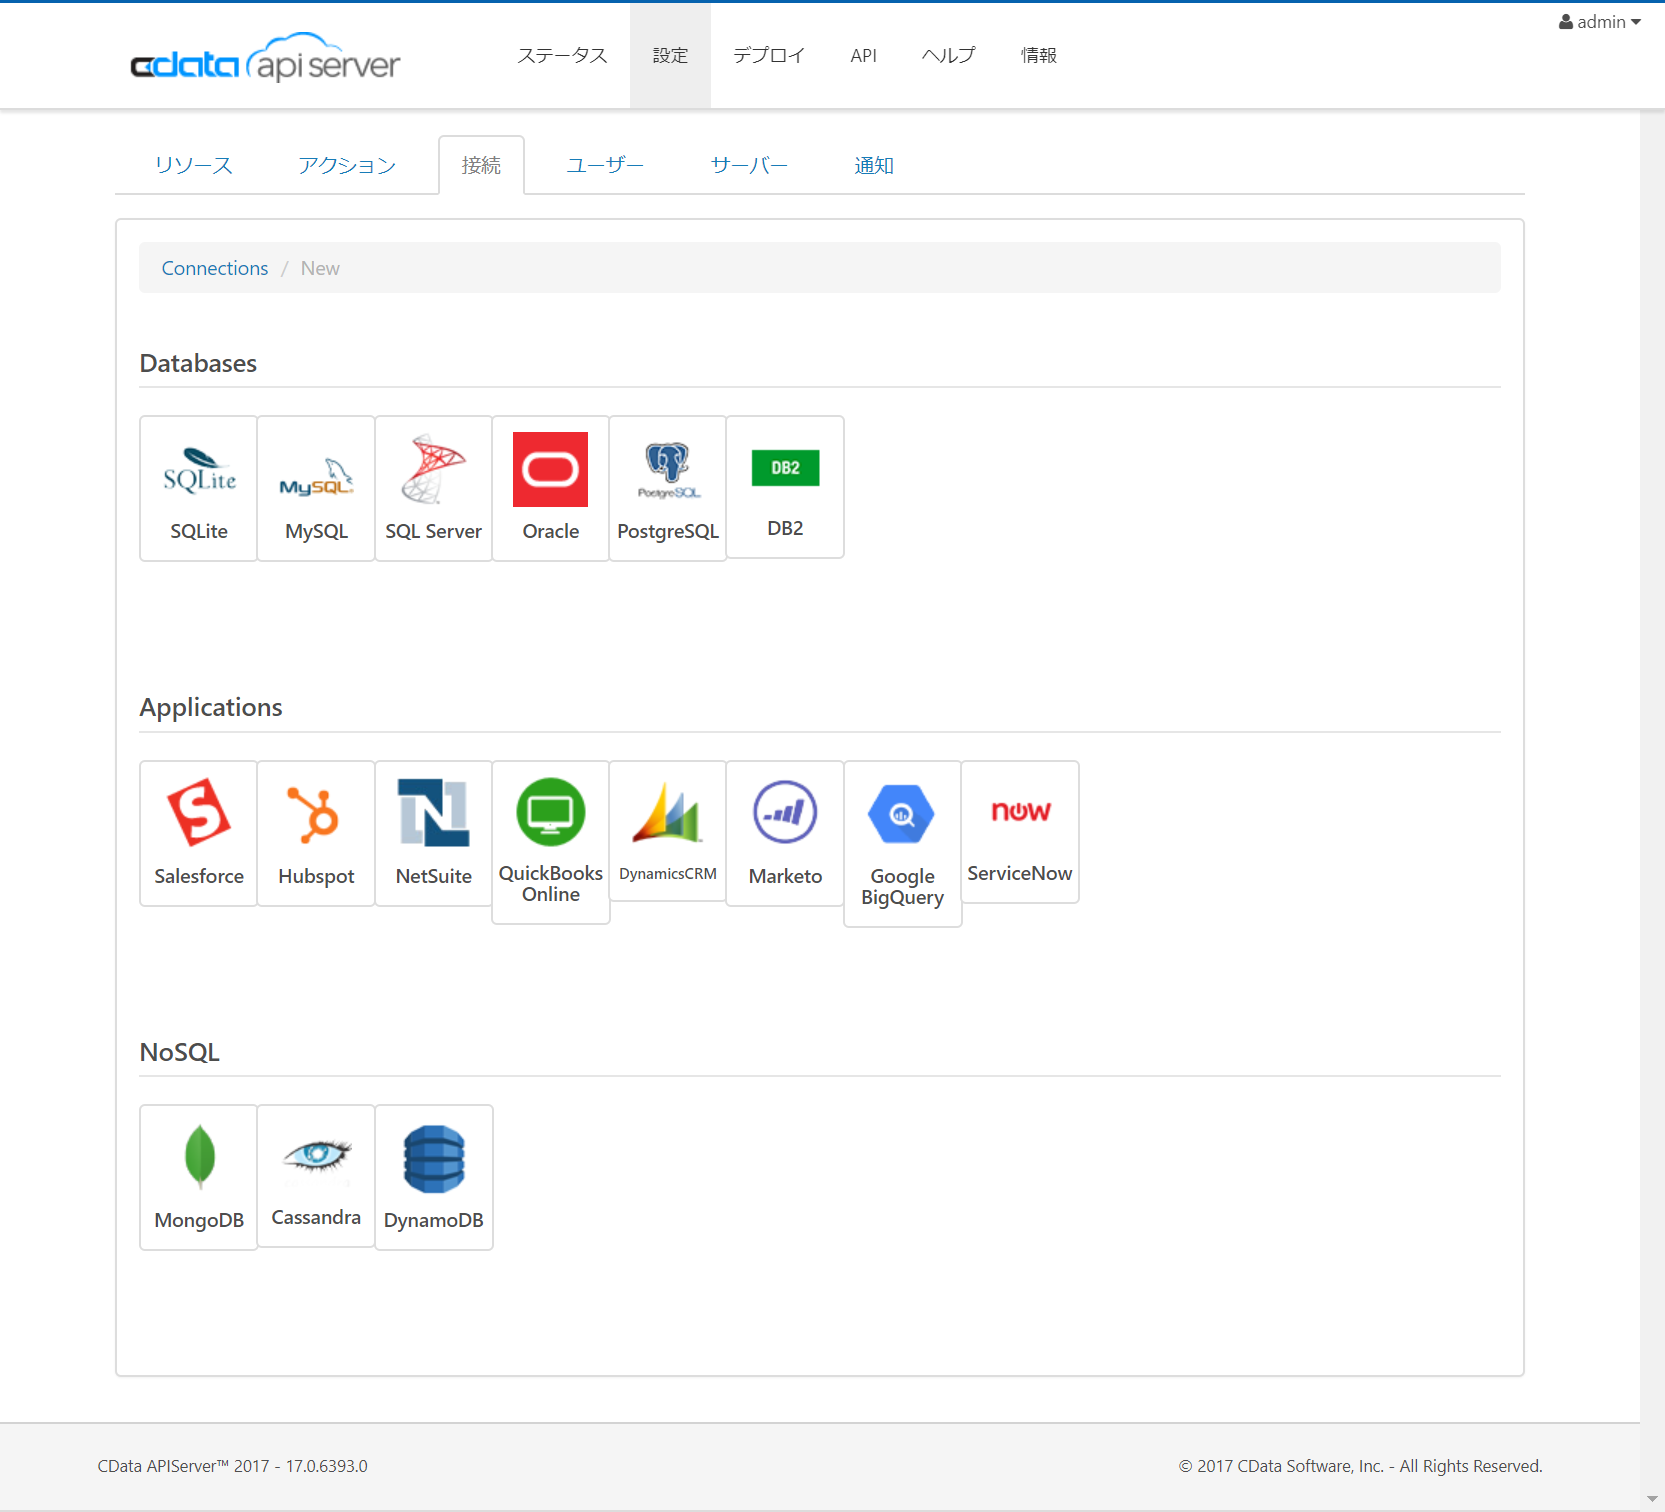Open the ヘルプ menu
Image resolution: width=1665 pixels, height=1512 pixels.
point(948,55)
